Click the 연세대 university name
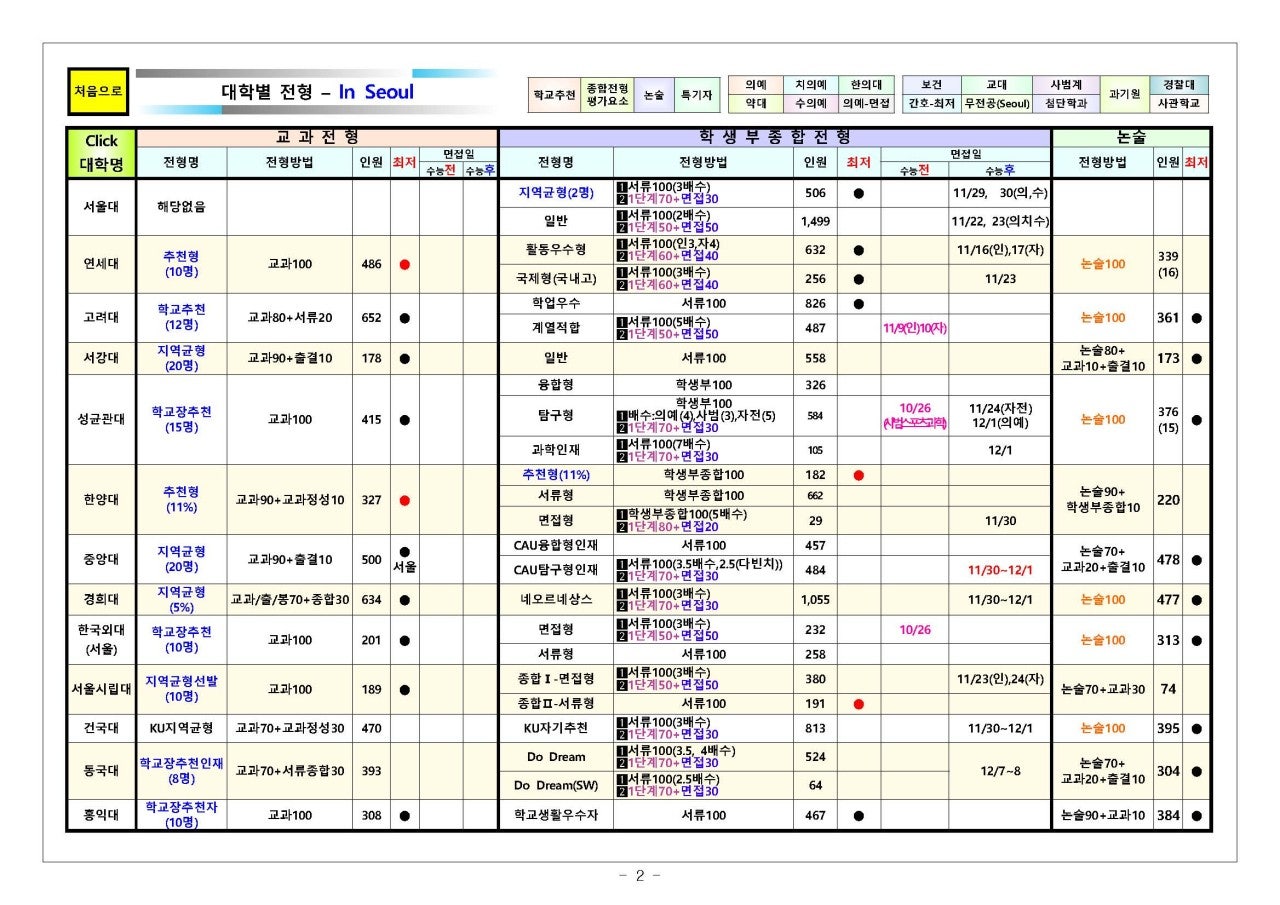 pyautogui.click(x=101, y=265)
